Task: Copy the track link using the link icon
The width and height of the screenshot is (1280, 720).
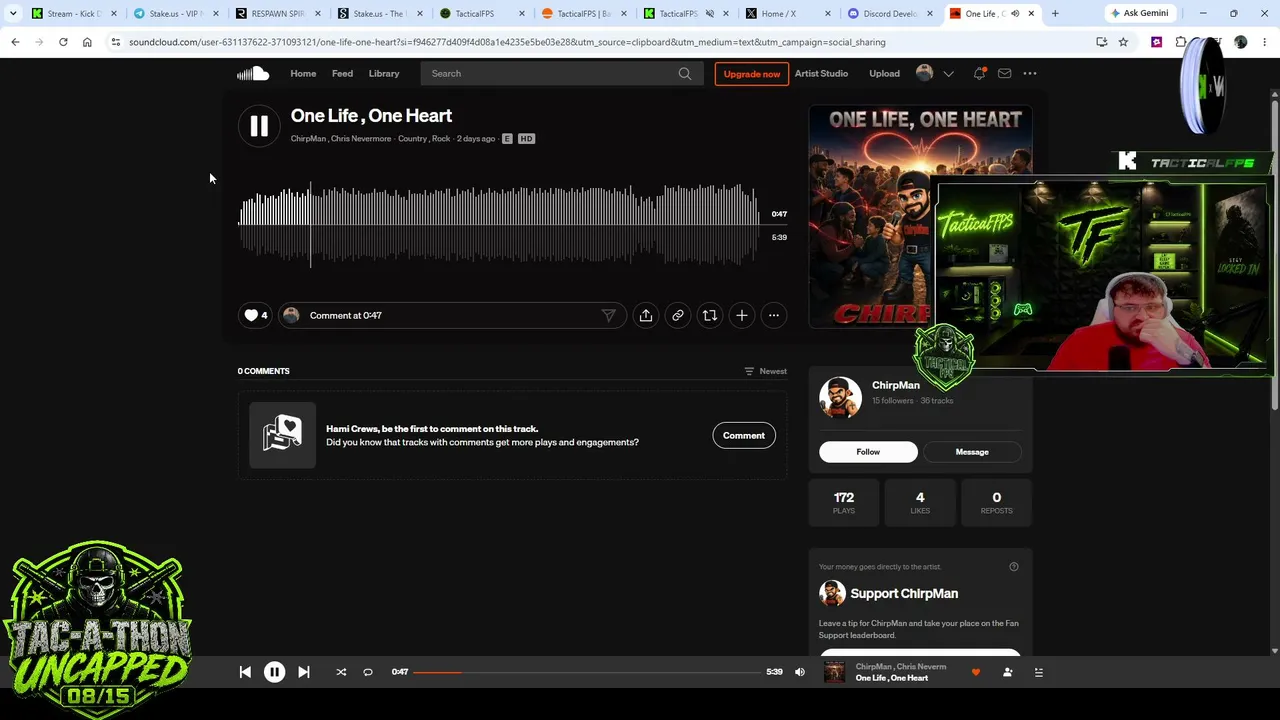Action: tap(678, 315)
